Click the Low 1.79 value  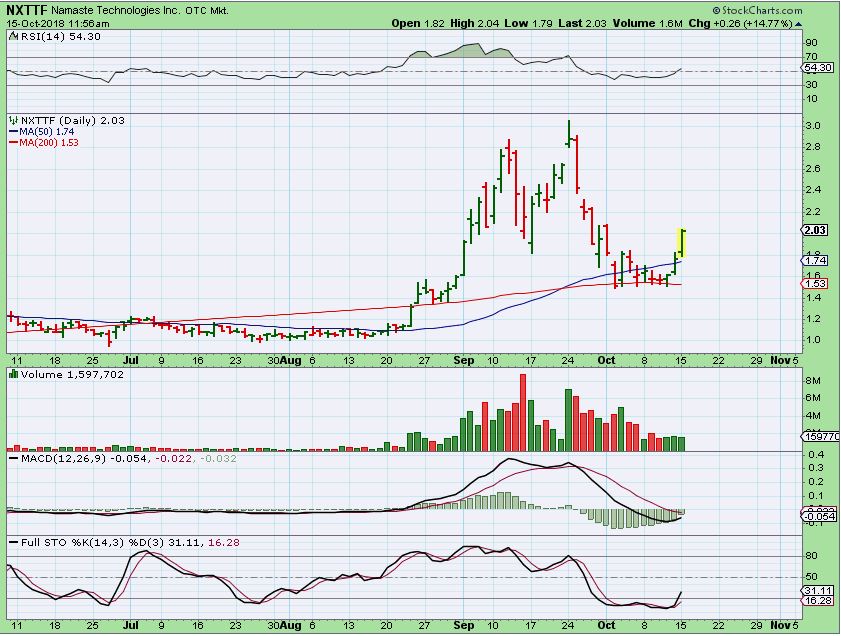(x=529, y=24)
